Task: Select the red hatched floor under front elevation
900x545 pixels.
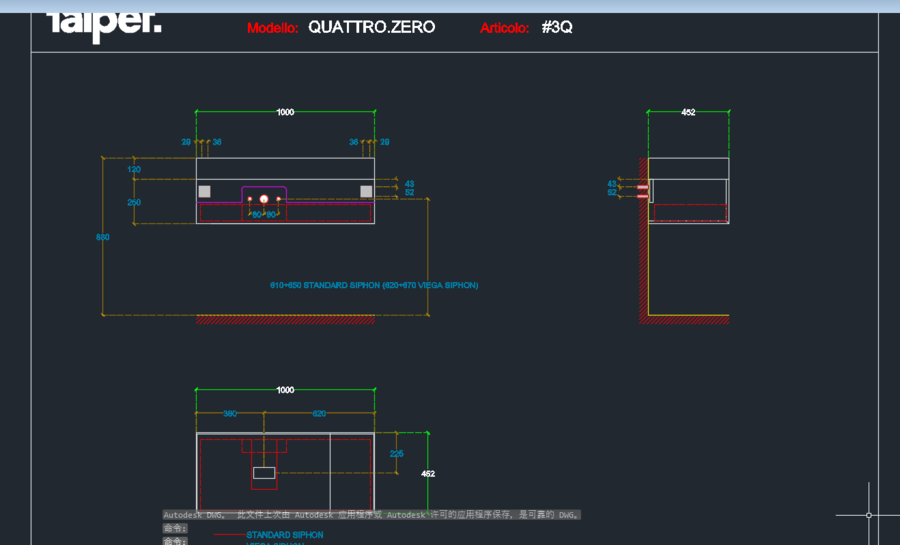Action: point(285,320)
